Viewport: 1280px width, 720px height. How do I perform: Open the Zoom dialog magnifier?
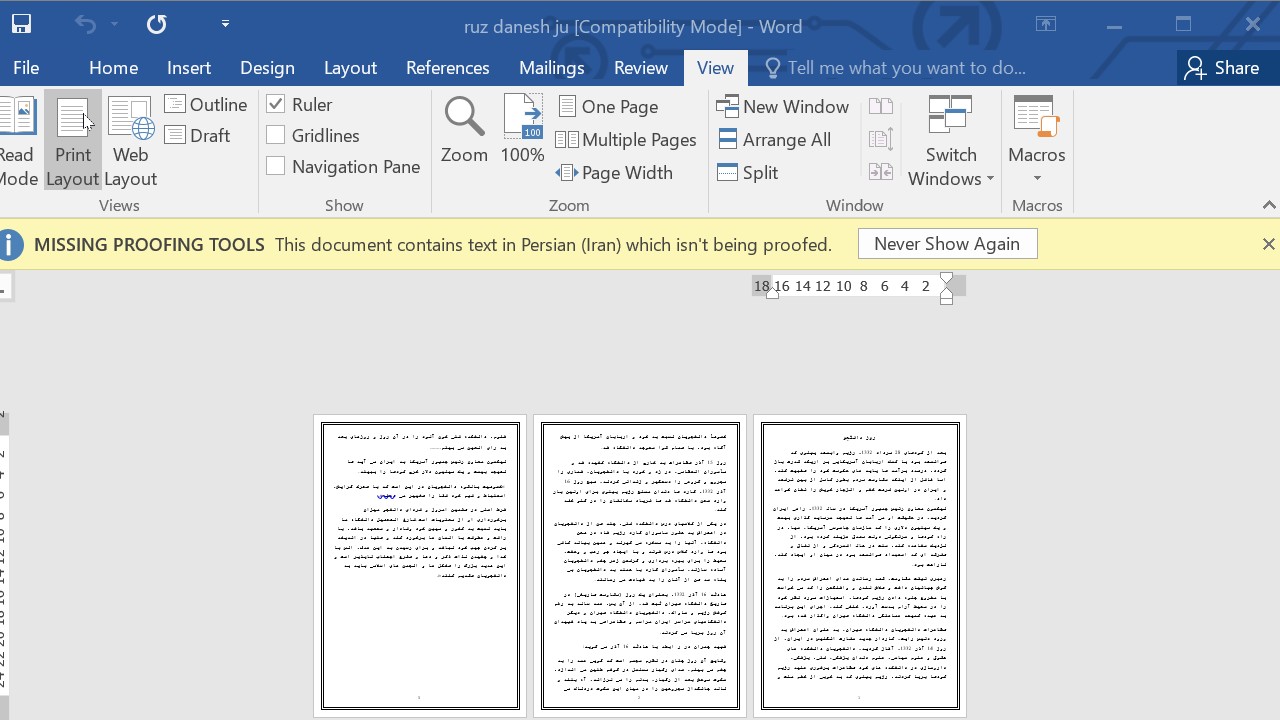coord(464,130)
